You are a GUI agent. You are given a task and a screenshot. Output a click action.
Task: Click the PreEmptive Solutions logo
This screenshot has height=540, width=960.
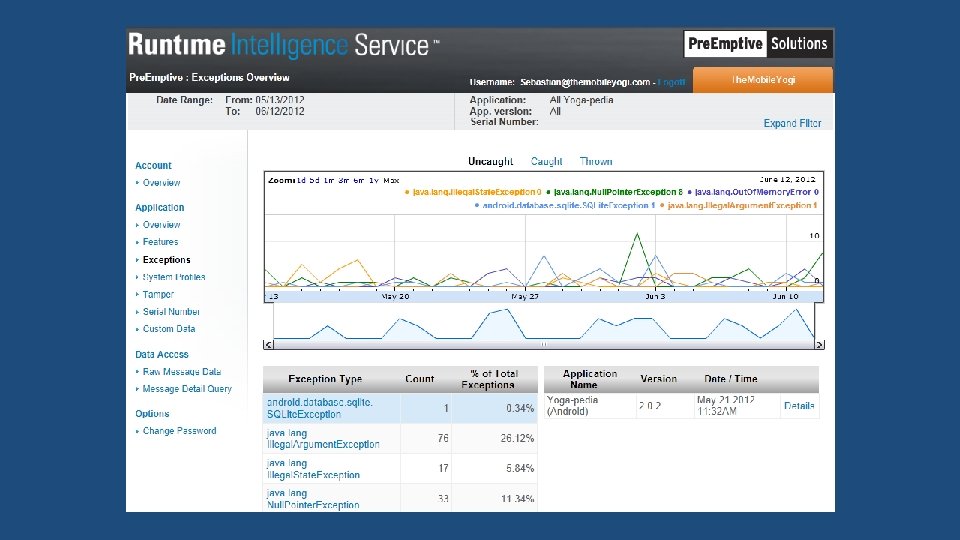(x=758, y=43)
